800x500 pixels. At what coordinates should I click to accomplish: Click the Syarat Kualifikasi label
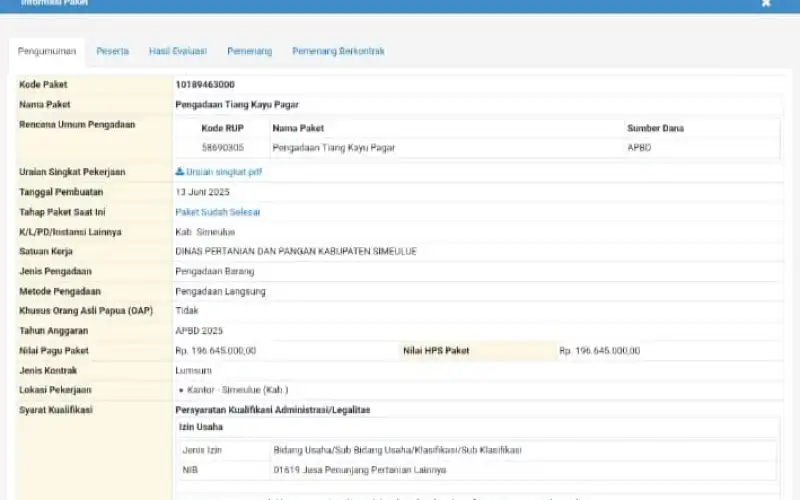56,410
